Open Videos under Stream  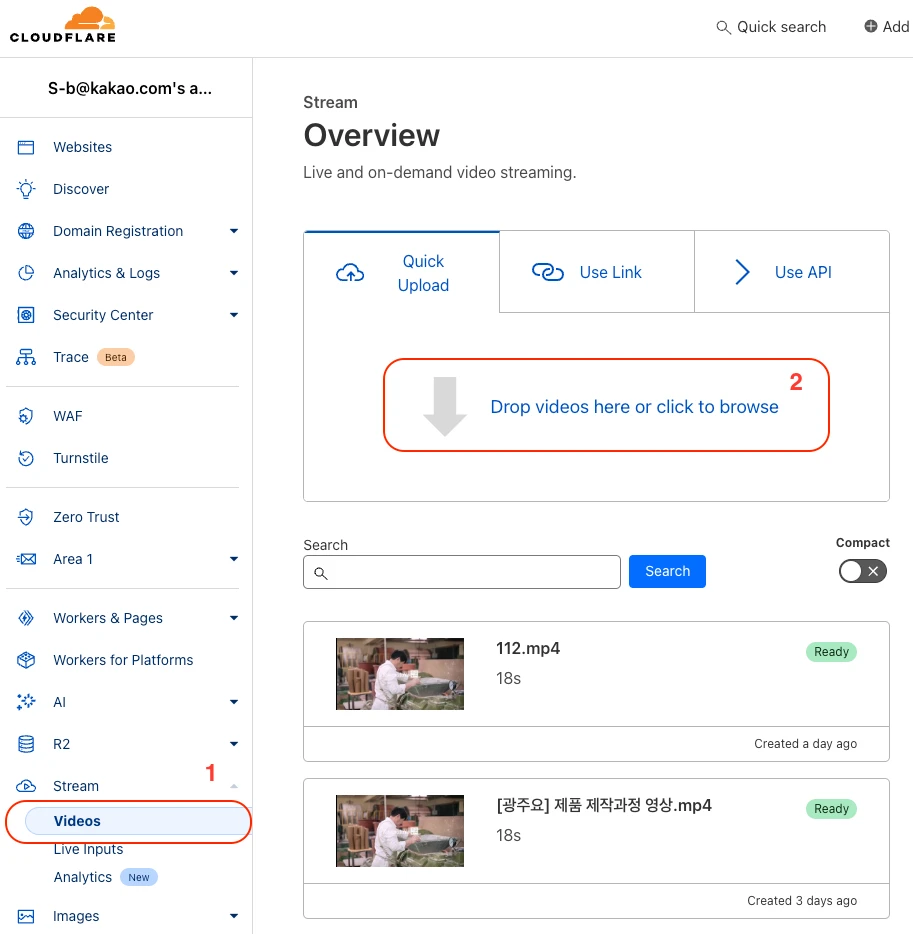(138, 821)
